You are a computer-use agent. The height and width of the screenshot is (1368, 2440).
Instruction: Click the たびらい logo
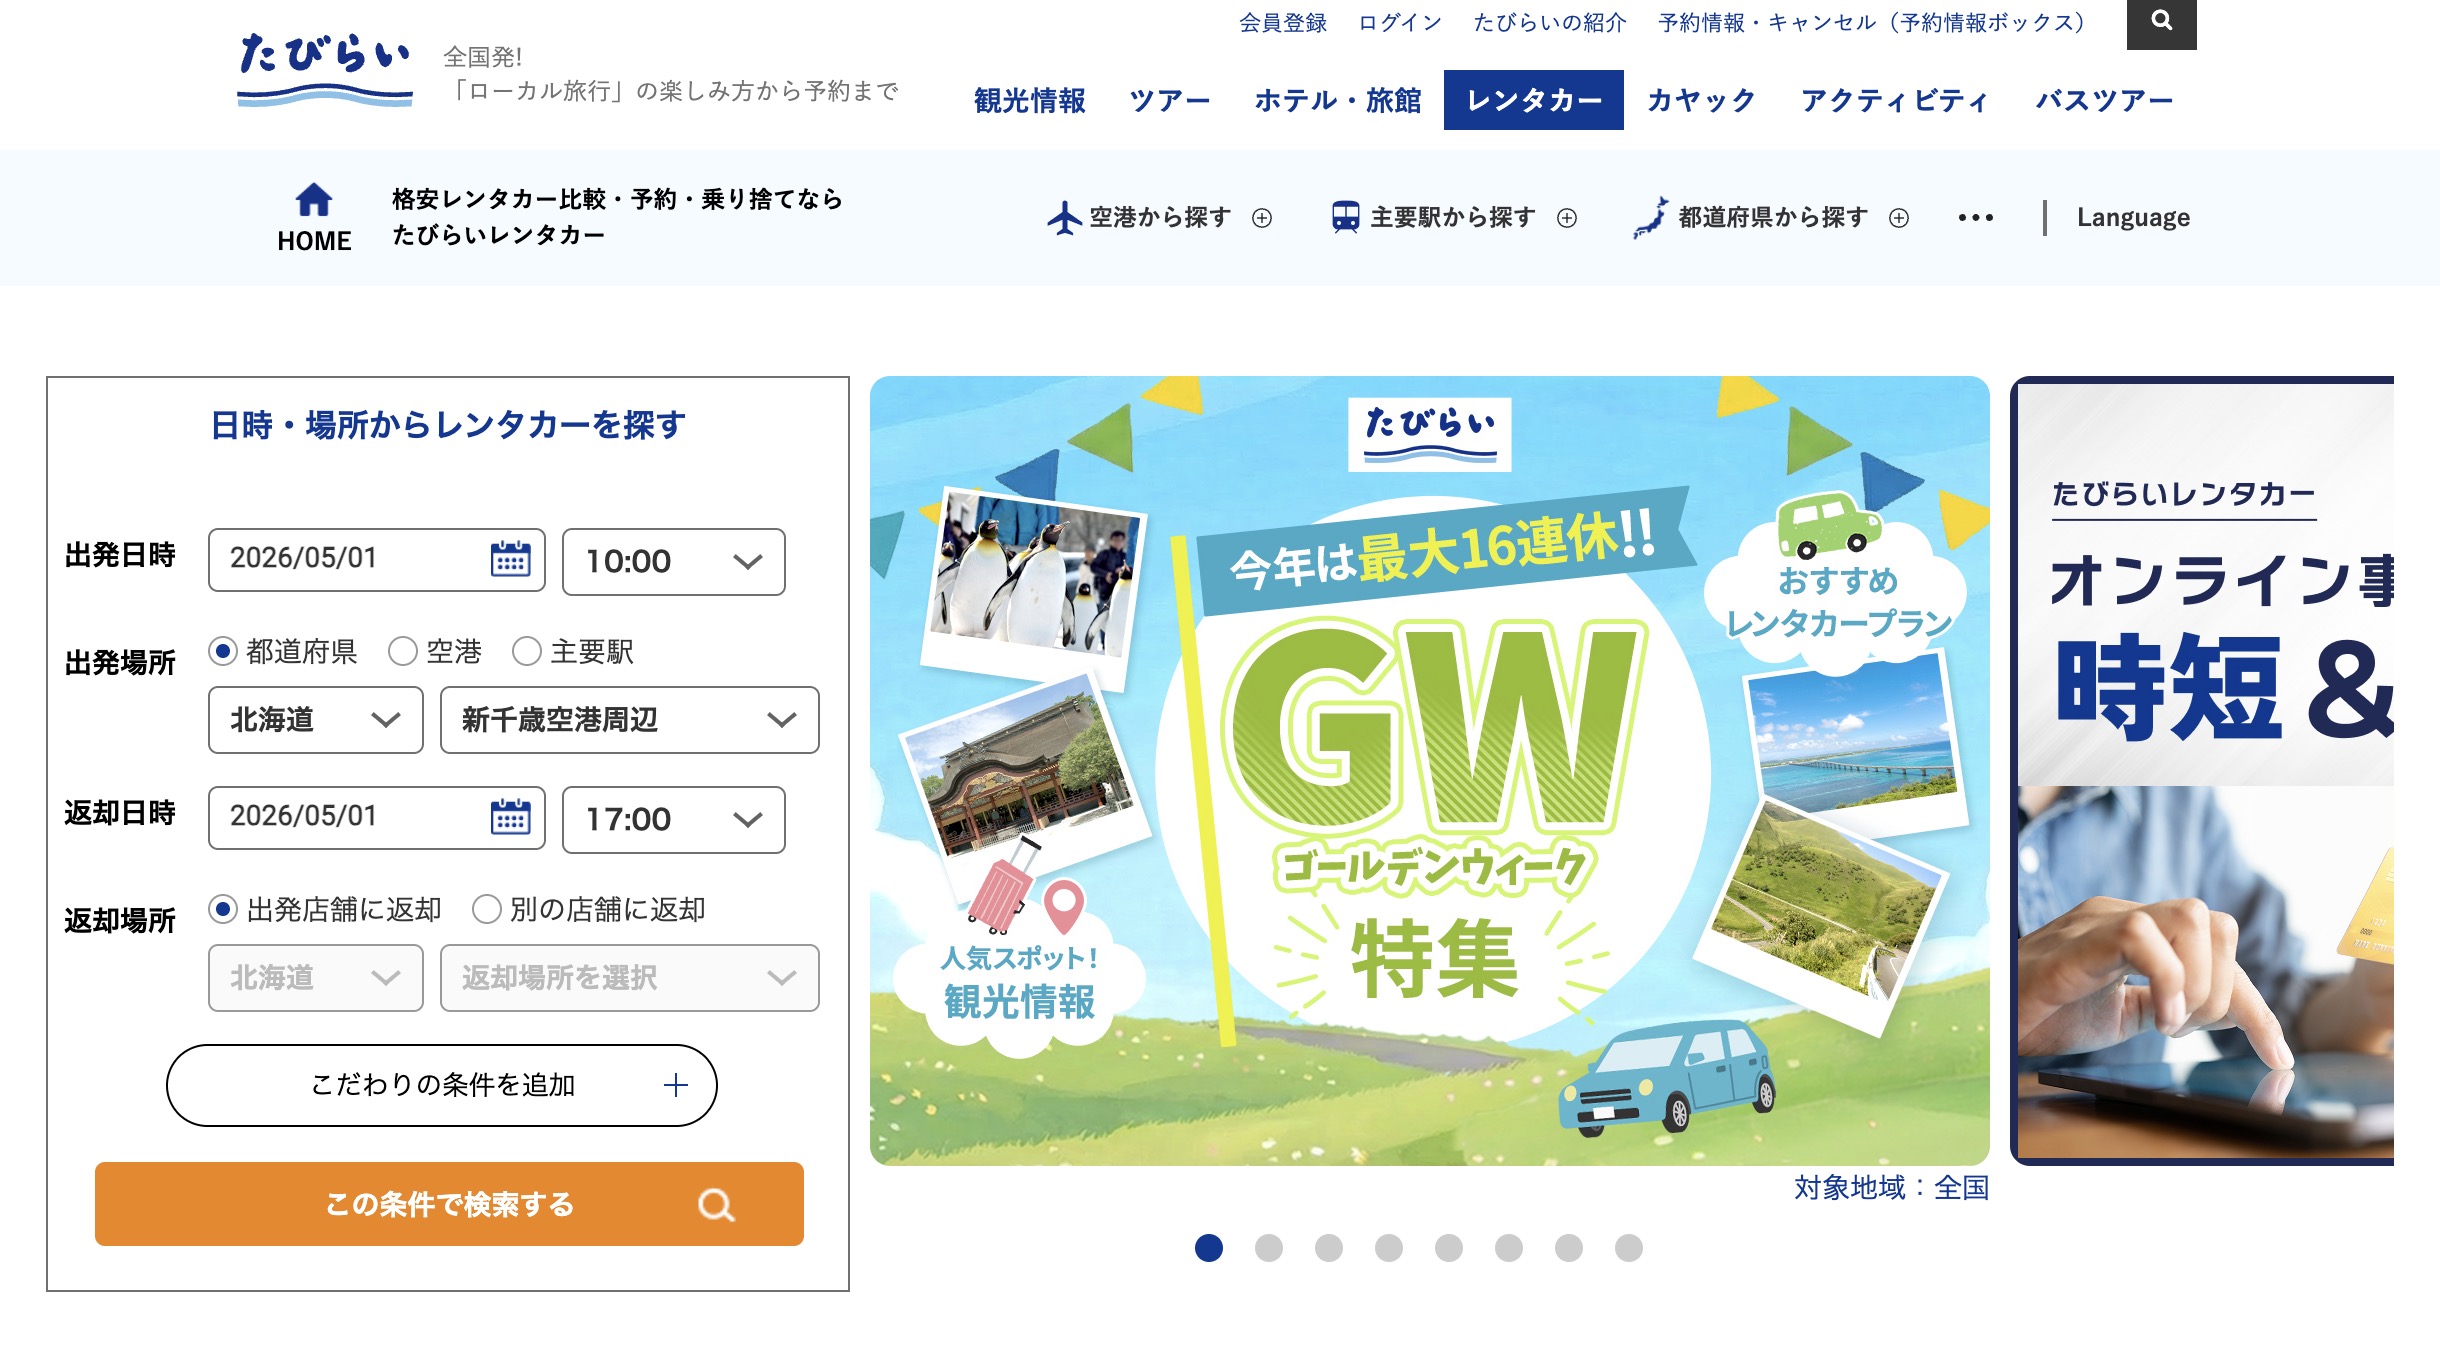pos(325,68)
